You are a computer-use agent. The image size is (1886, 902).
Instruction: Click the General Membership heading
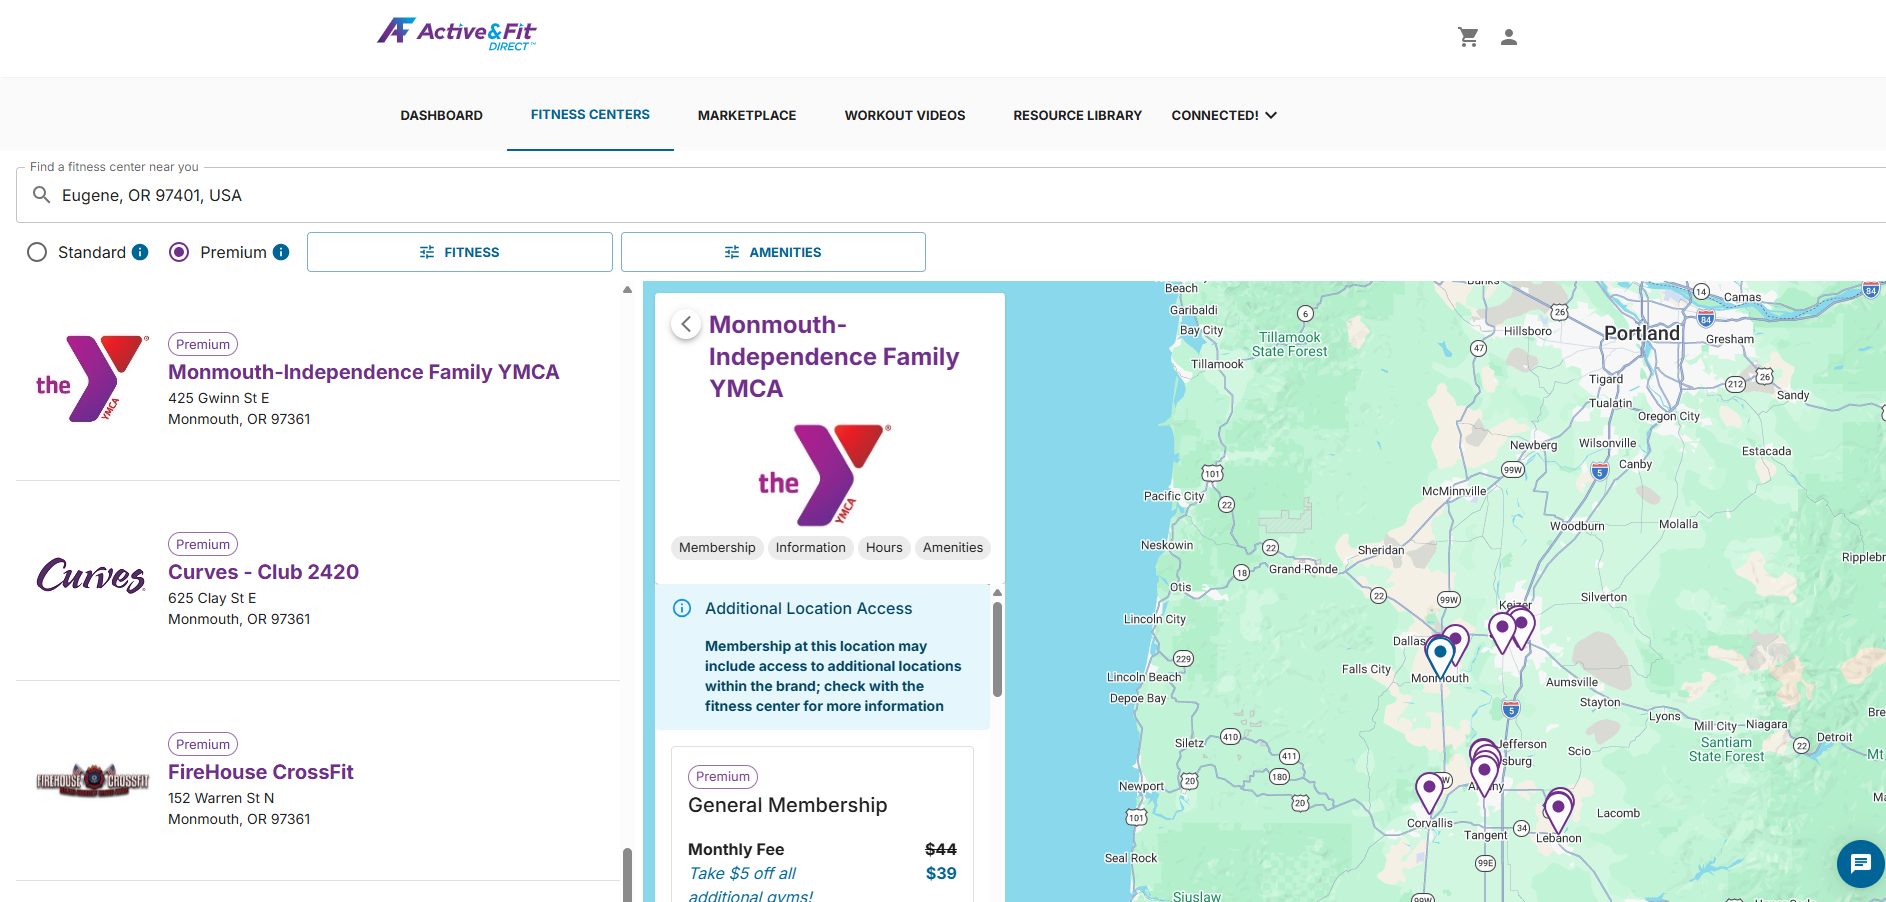[787, 805]
